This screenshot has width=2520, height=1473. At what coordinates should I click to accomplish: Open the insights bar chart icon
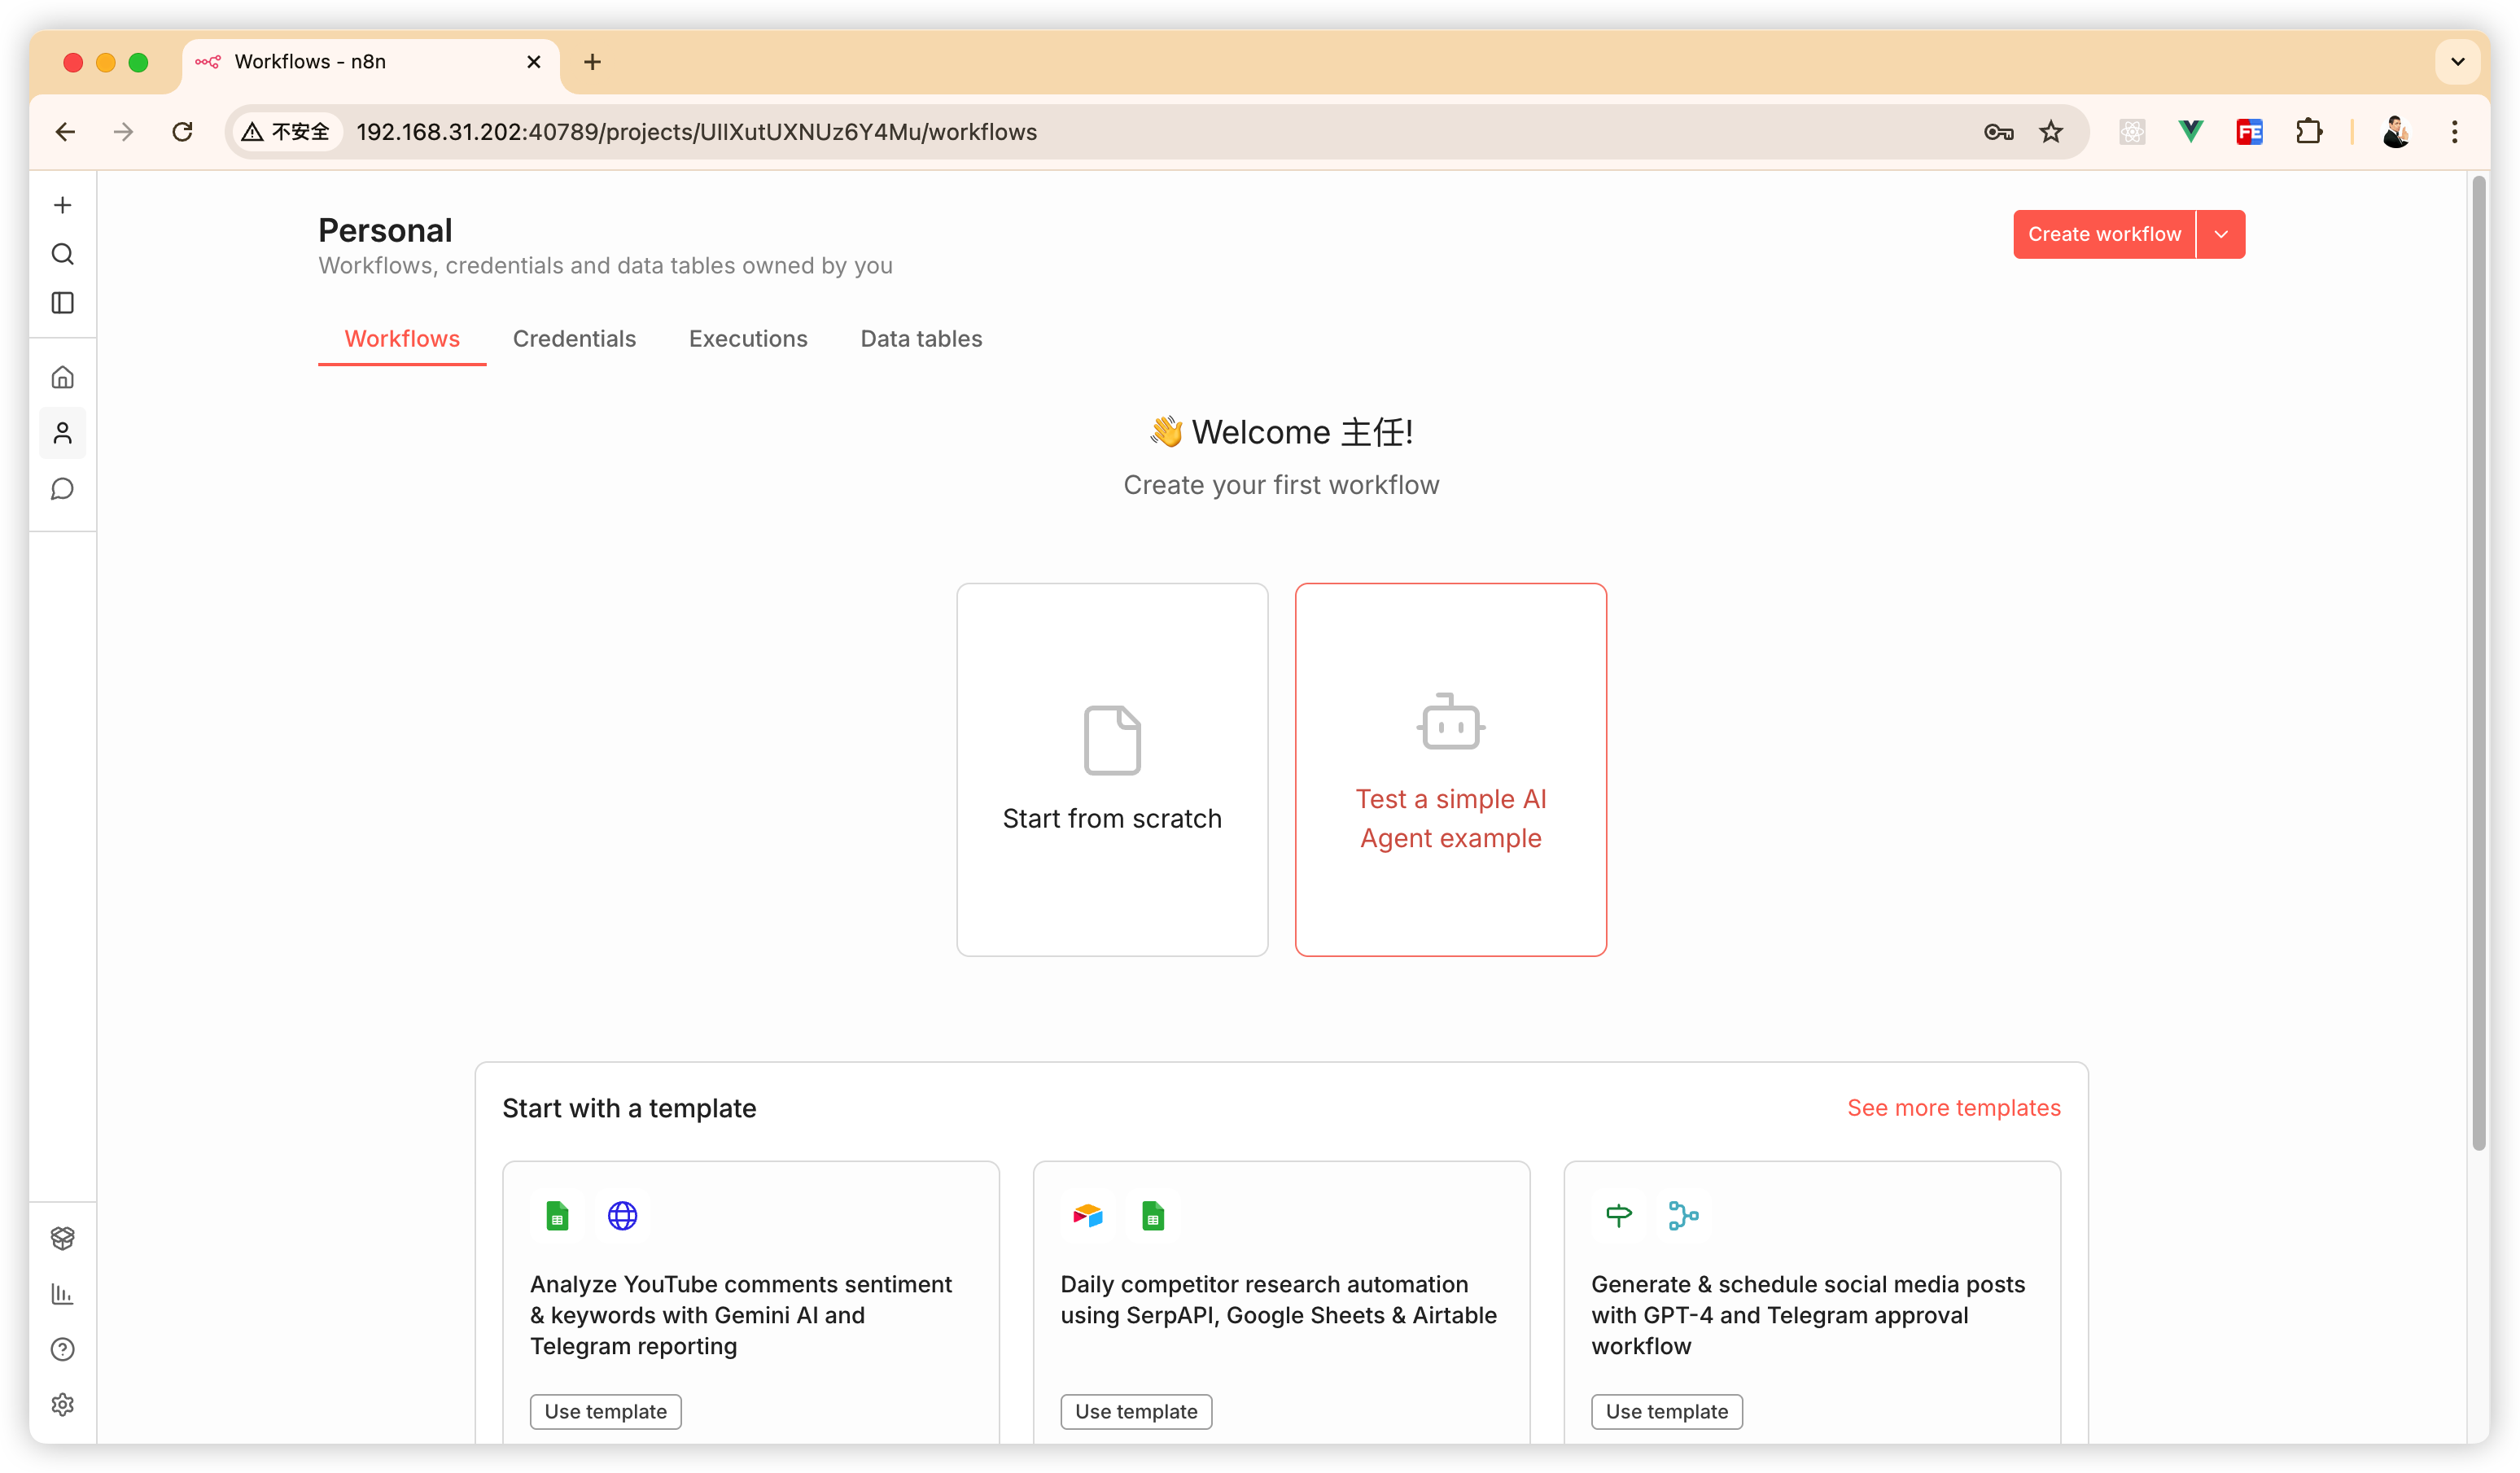click(x=62, y=1294)
